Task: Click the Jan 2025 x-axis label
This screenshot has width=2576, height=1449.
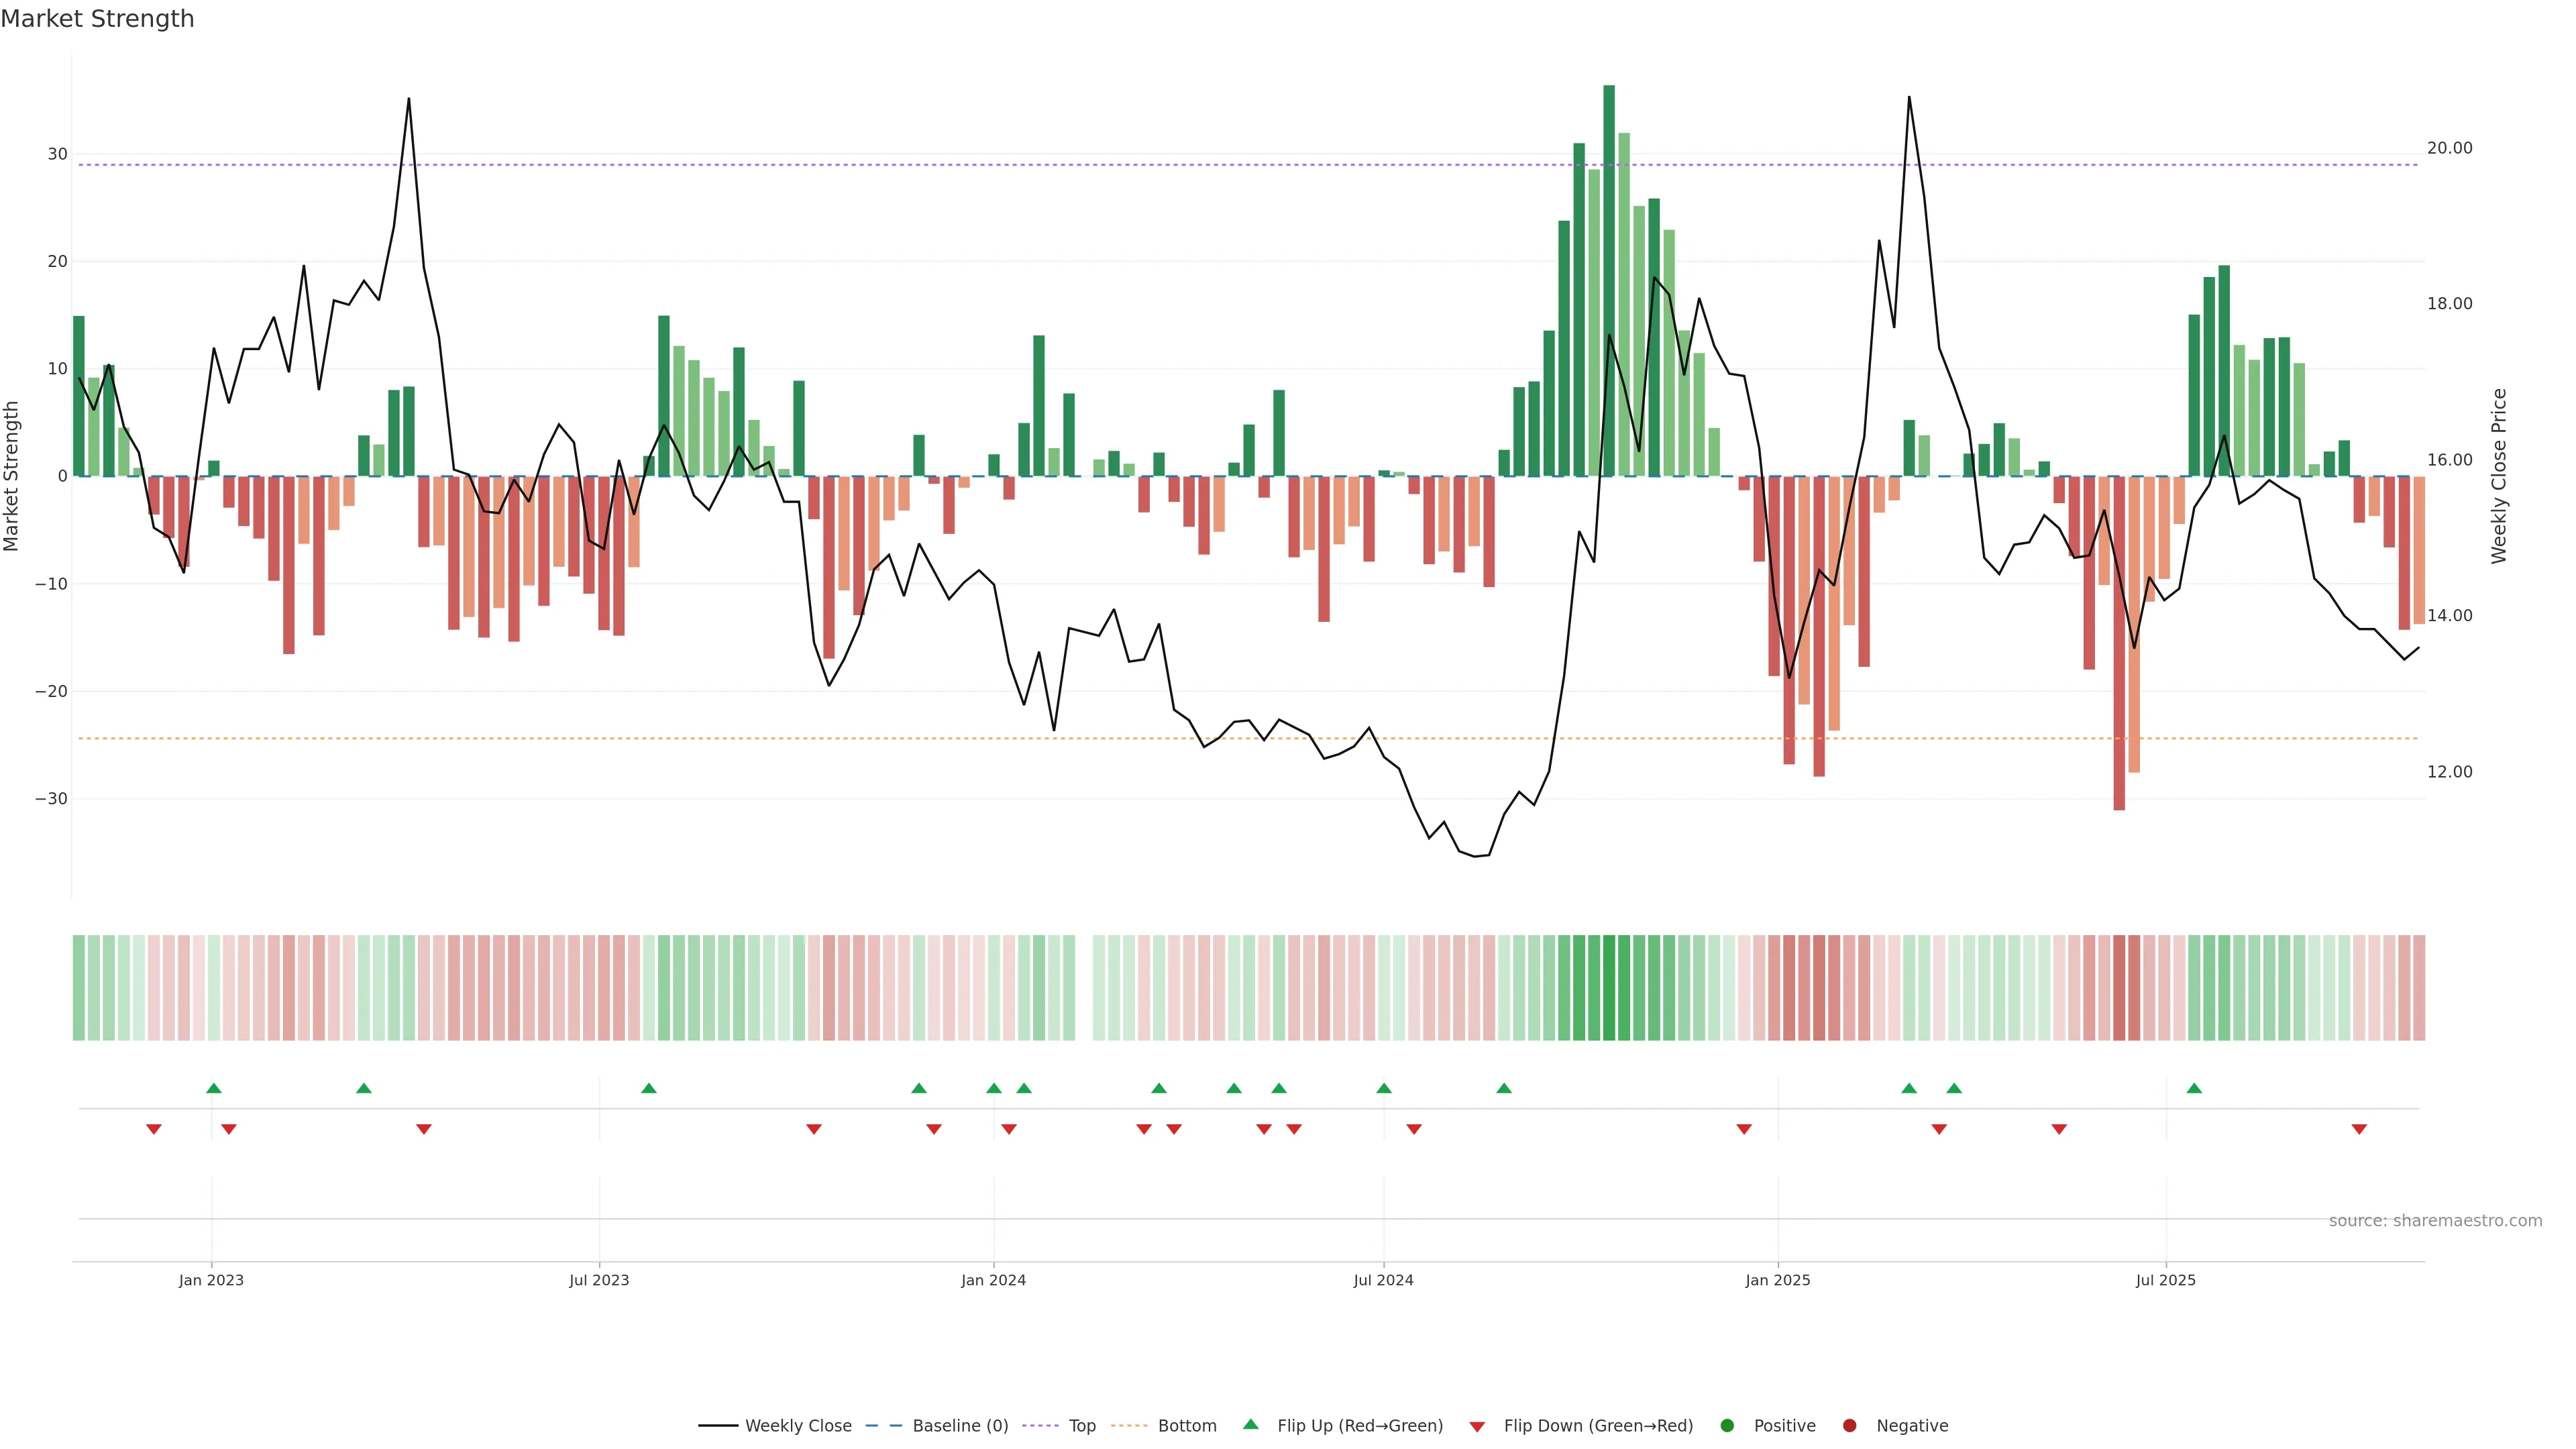Action: point(1777,1280)
